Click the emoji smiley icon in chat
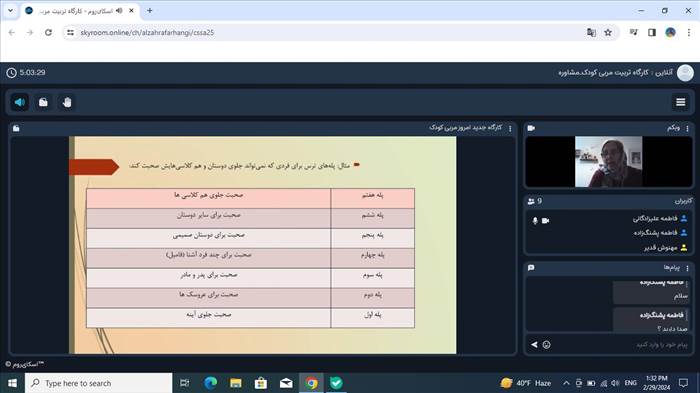The image size is (700, 393). pos(546,345)
